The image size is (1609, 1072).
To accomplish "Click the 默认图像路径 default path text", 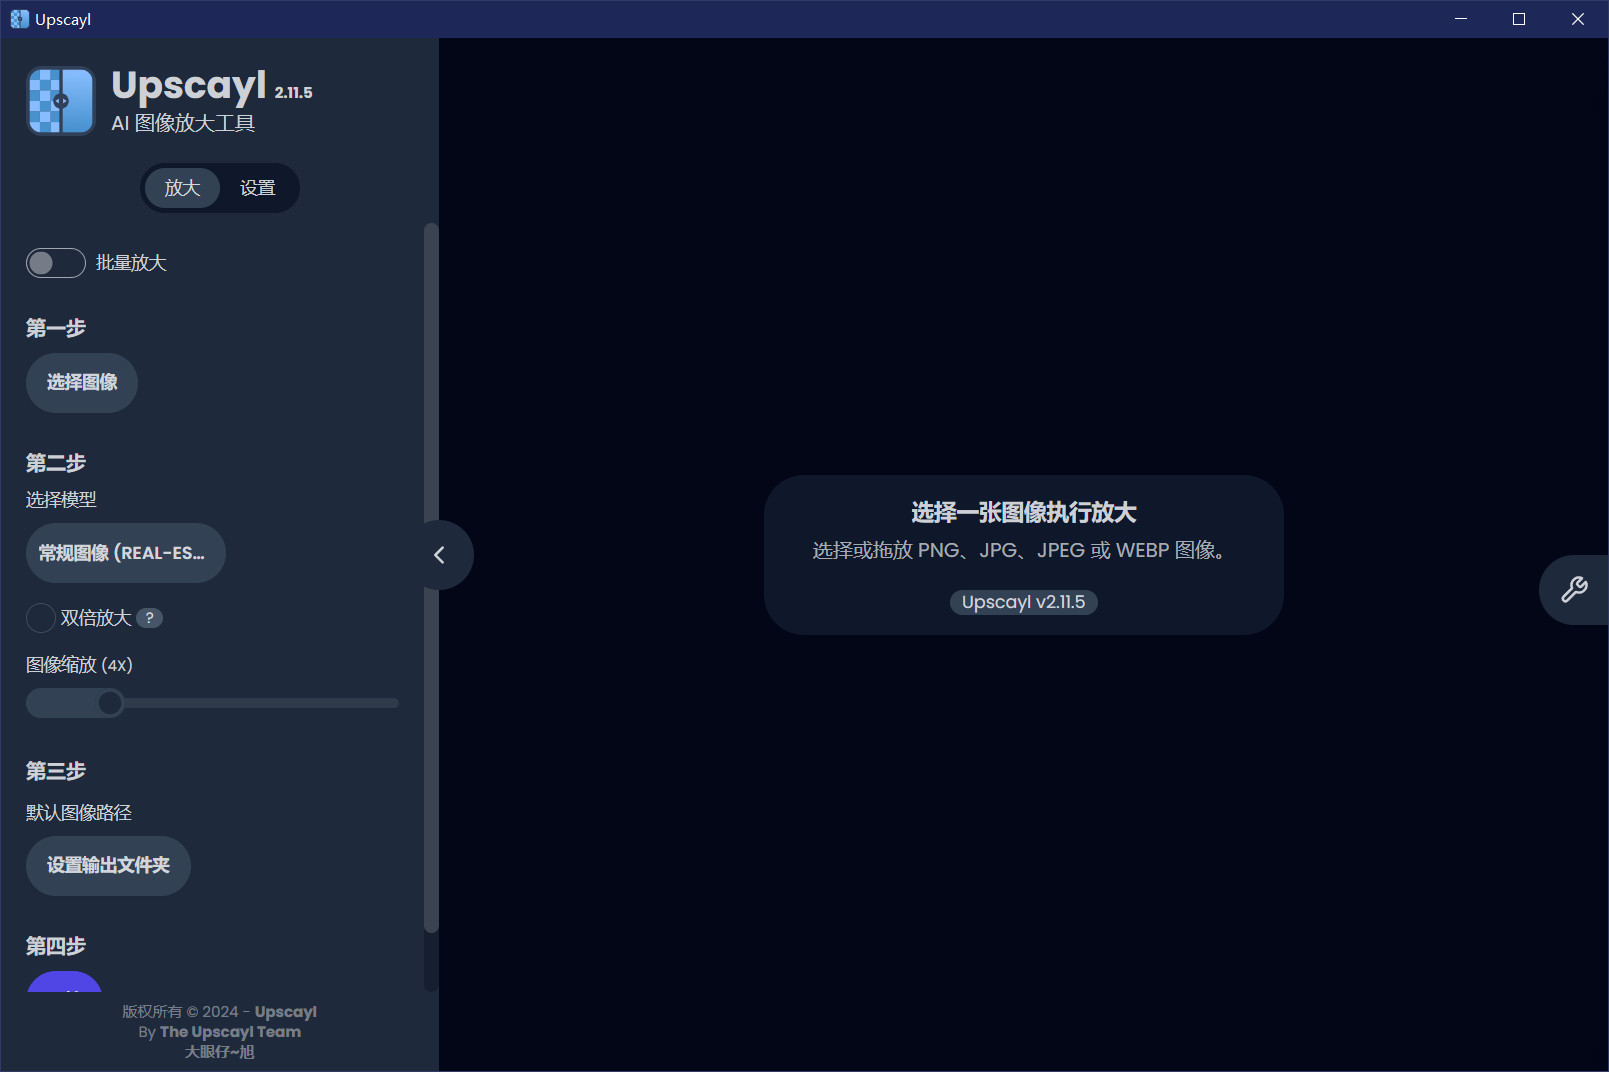I will point(79,813).
